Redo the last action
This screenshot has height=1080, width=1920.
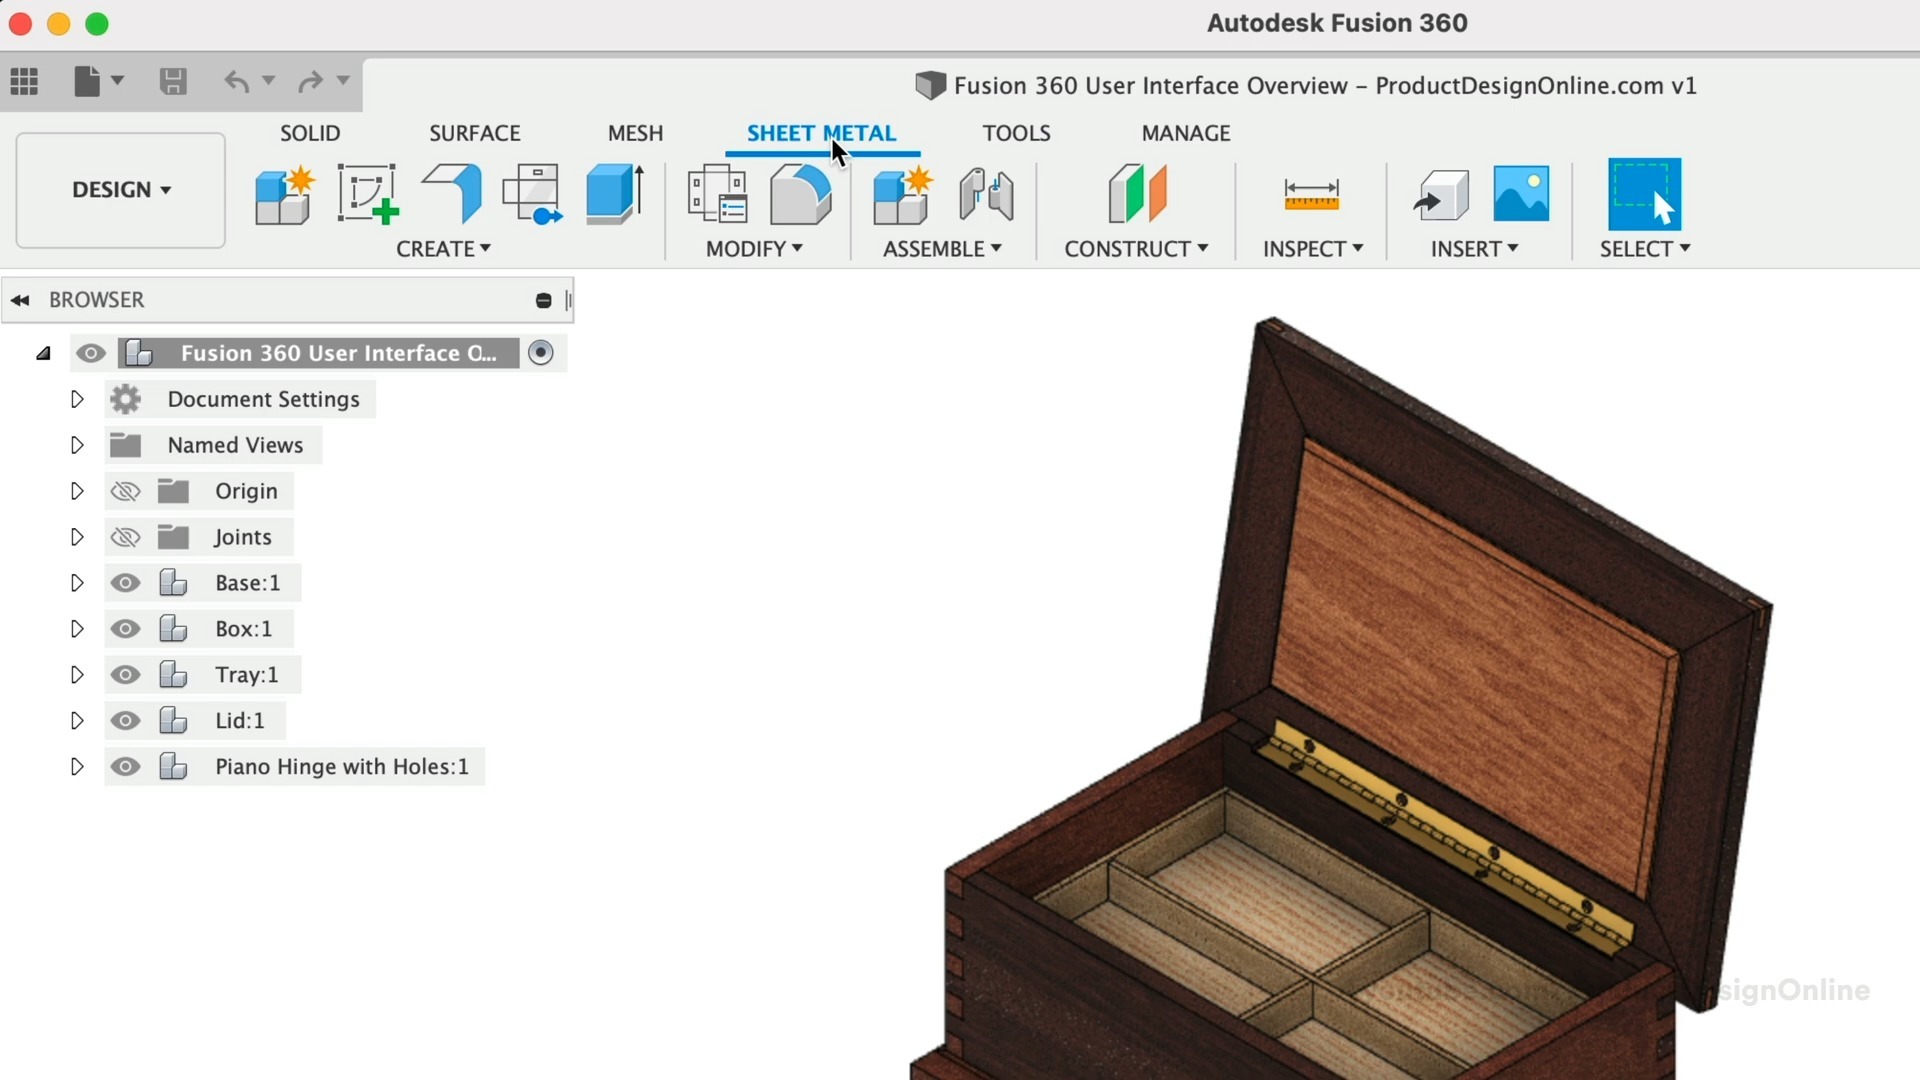[310, 81]
